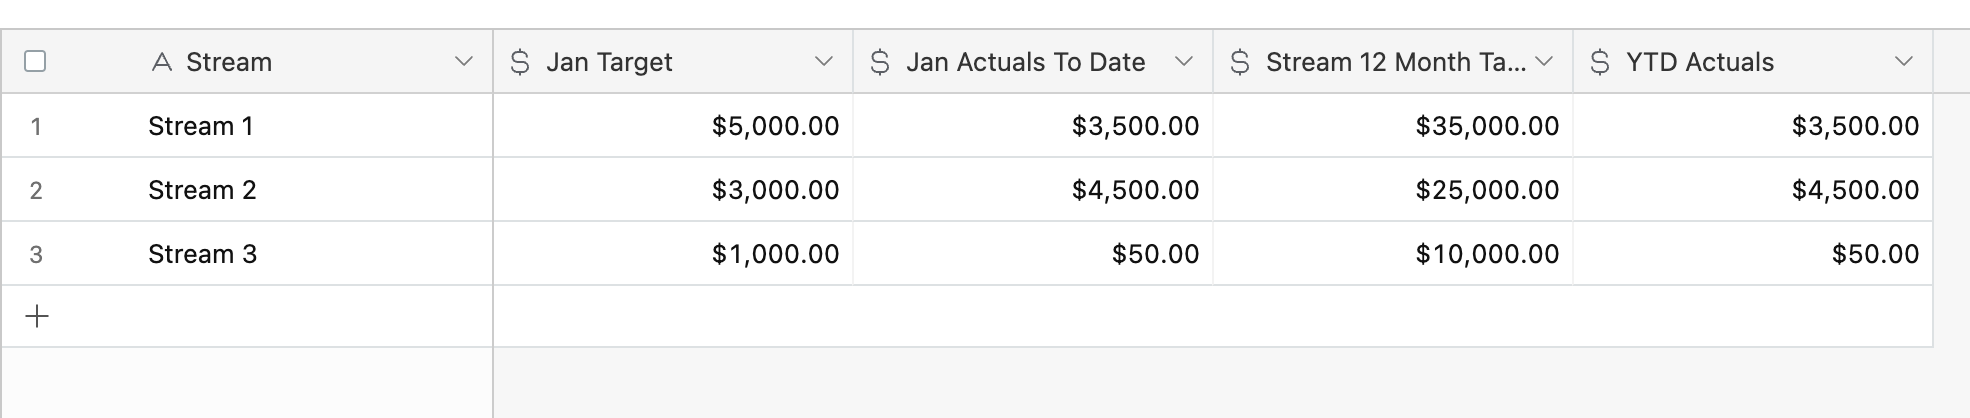The image size is (1970, 418).
Task: Click the dollar icon for Stream 12 Month Target
Action: click(x=1240, y=62)
